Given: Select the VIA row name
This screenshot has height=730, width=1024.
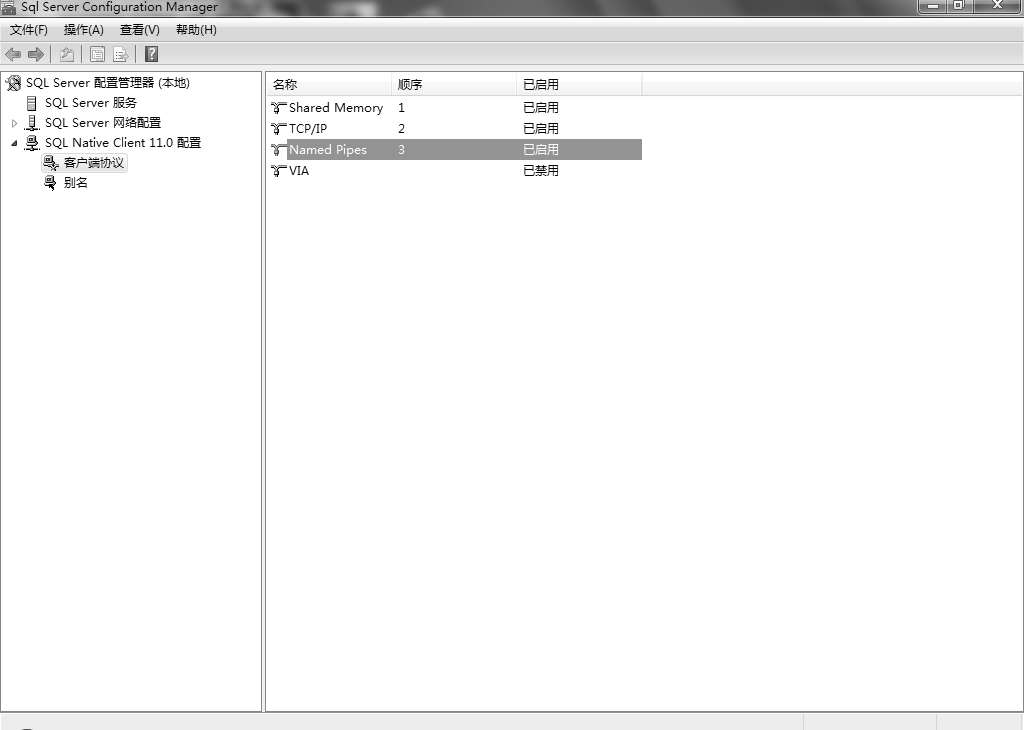Looking at the screenshot, I should click(298, 170).
